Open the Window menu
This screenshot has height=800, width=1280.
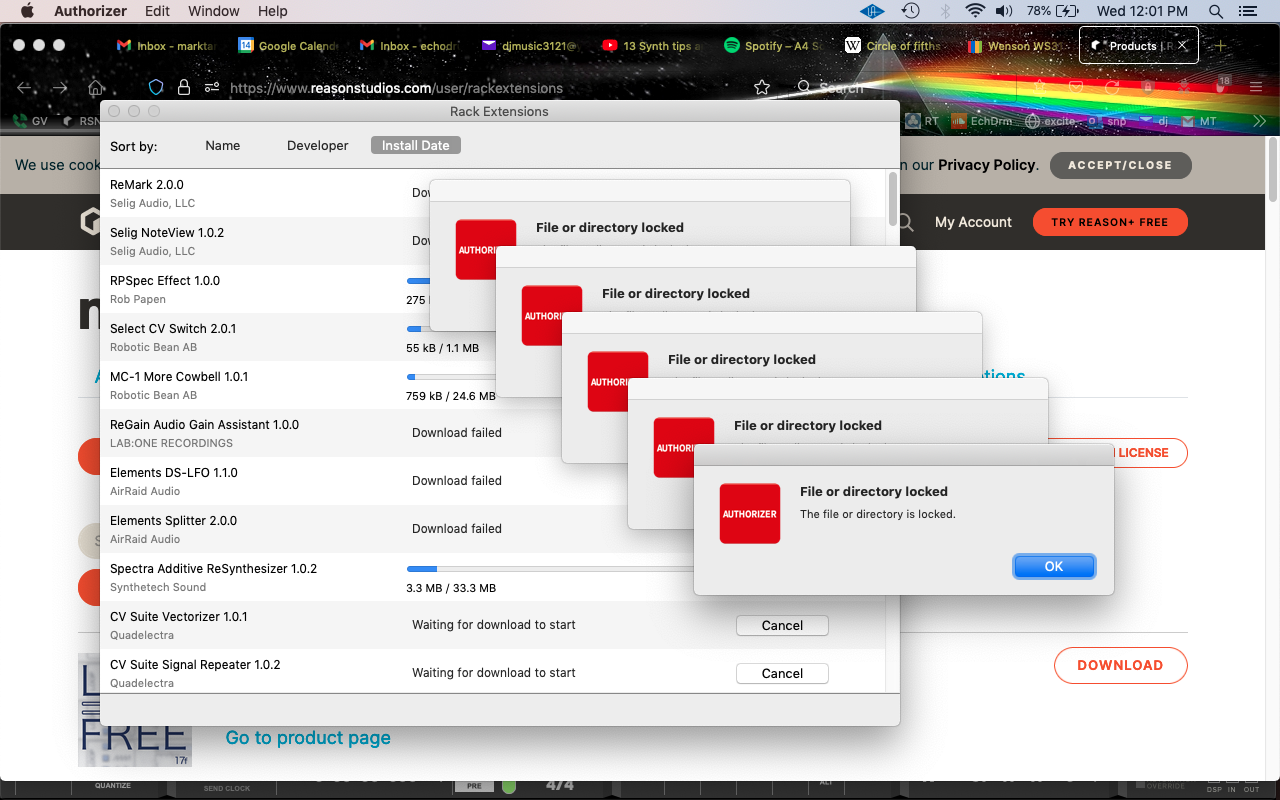214,11
